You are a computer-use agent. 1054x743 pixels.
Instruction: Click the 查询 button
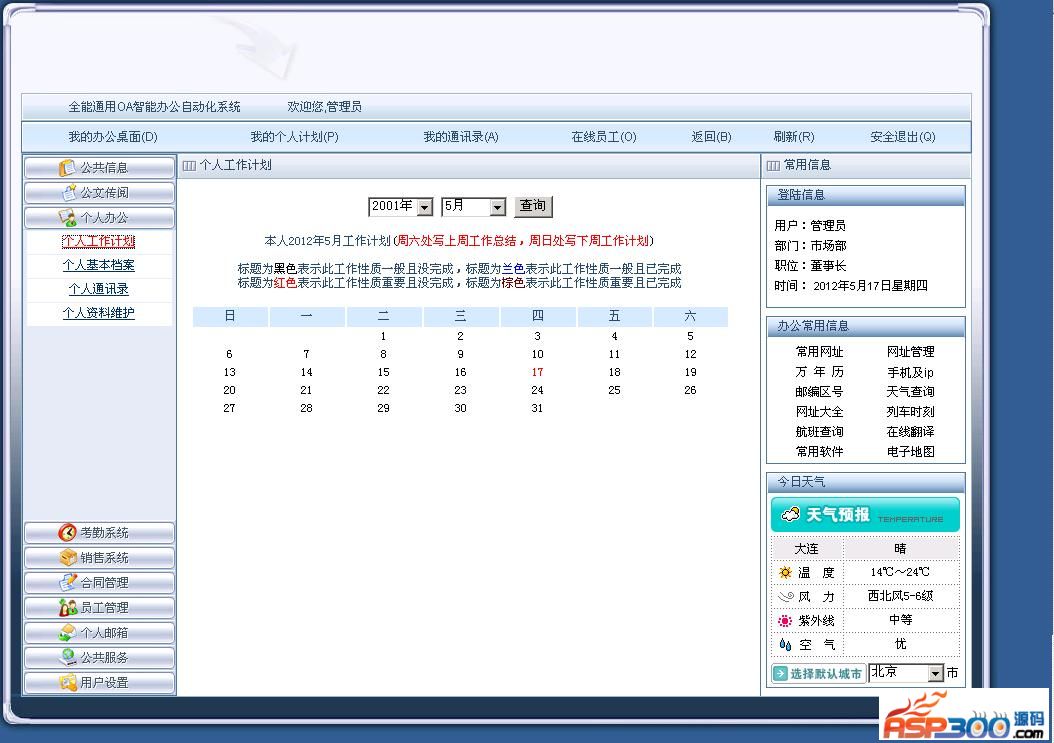532,206
